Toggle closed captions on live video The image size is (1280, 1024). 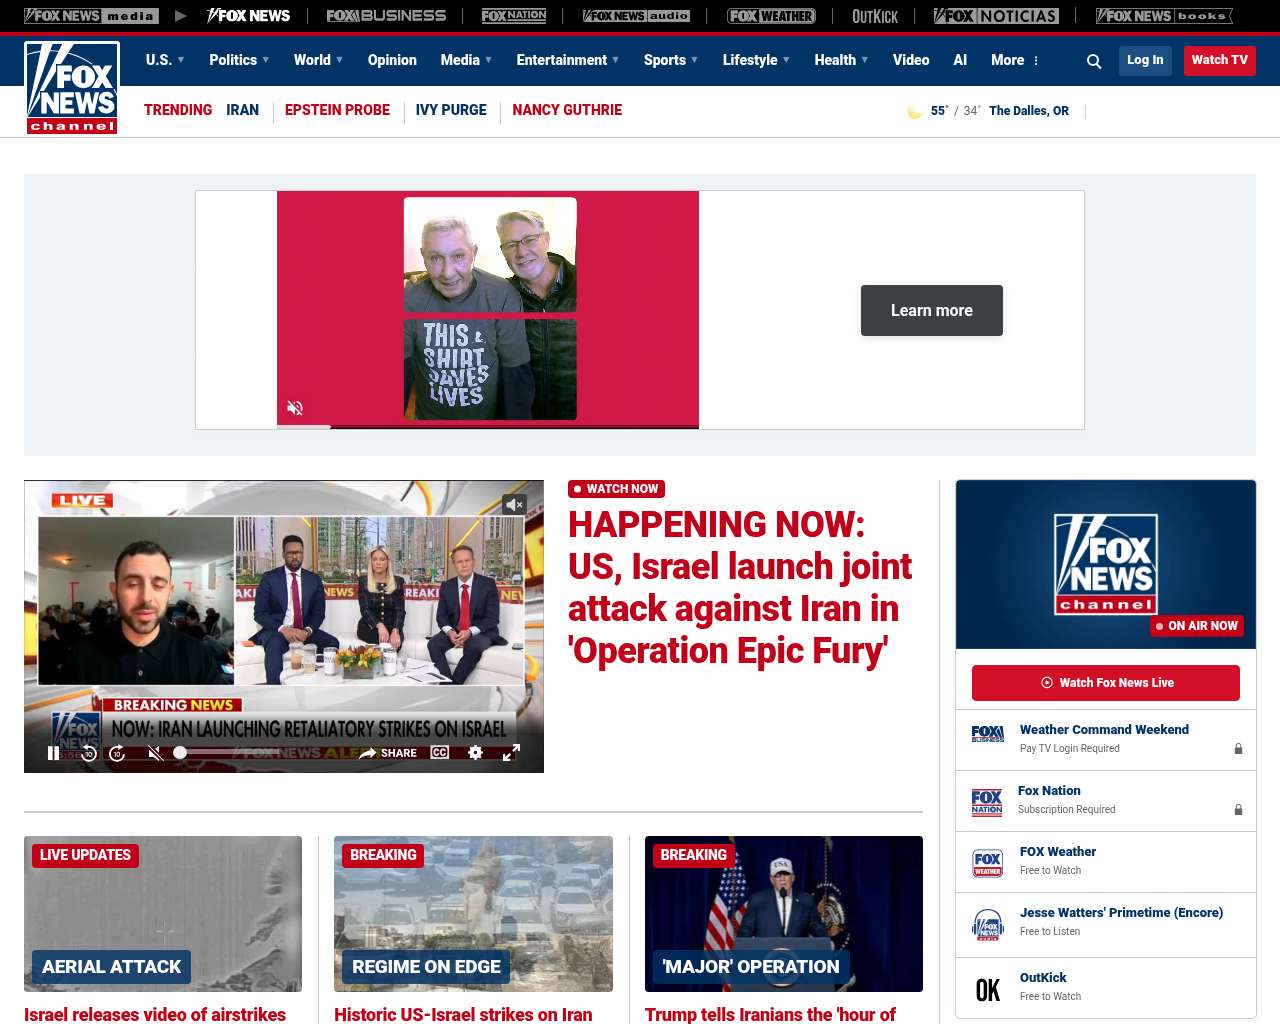(440, 753)
